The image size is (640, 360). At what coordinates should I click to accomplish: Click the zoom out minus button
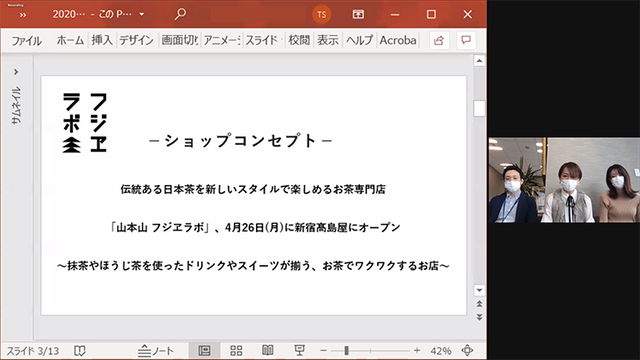(x=323, y=350)
